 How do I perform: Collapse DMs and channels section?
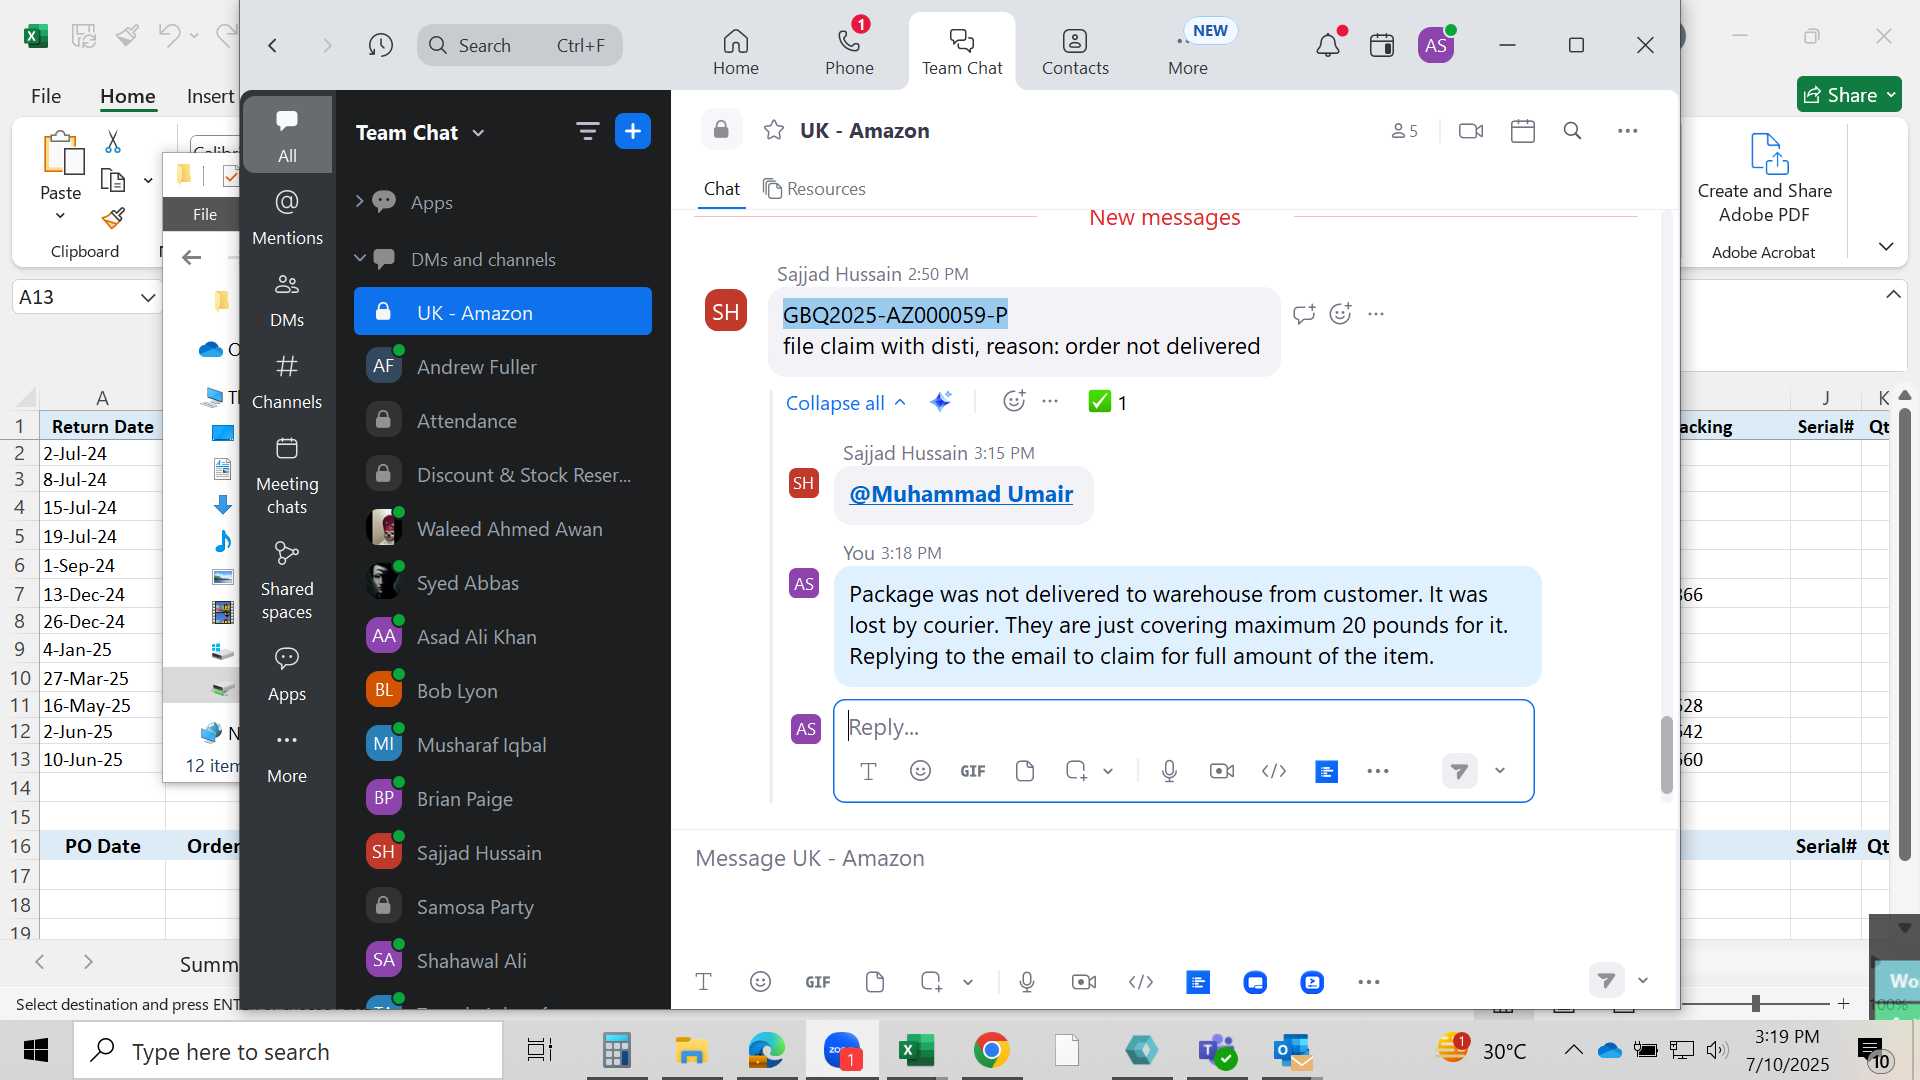pos(360,258)
